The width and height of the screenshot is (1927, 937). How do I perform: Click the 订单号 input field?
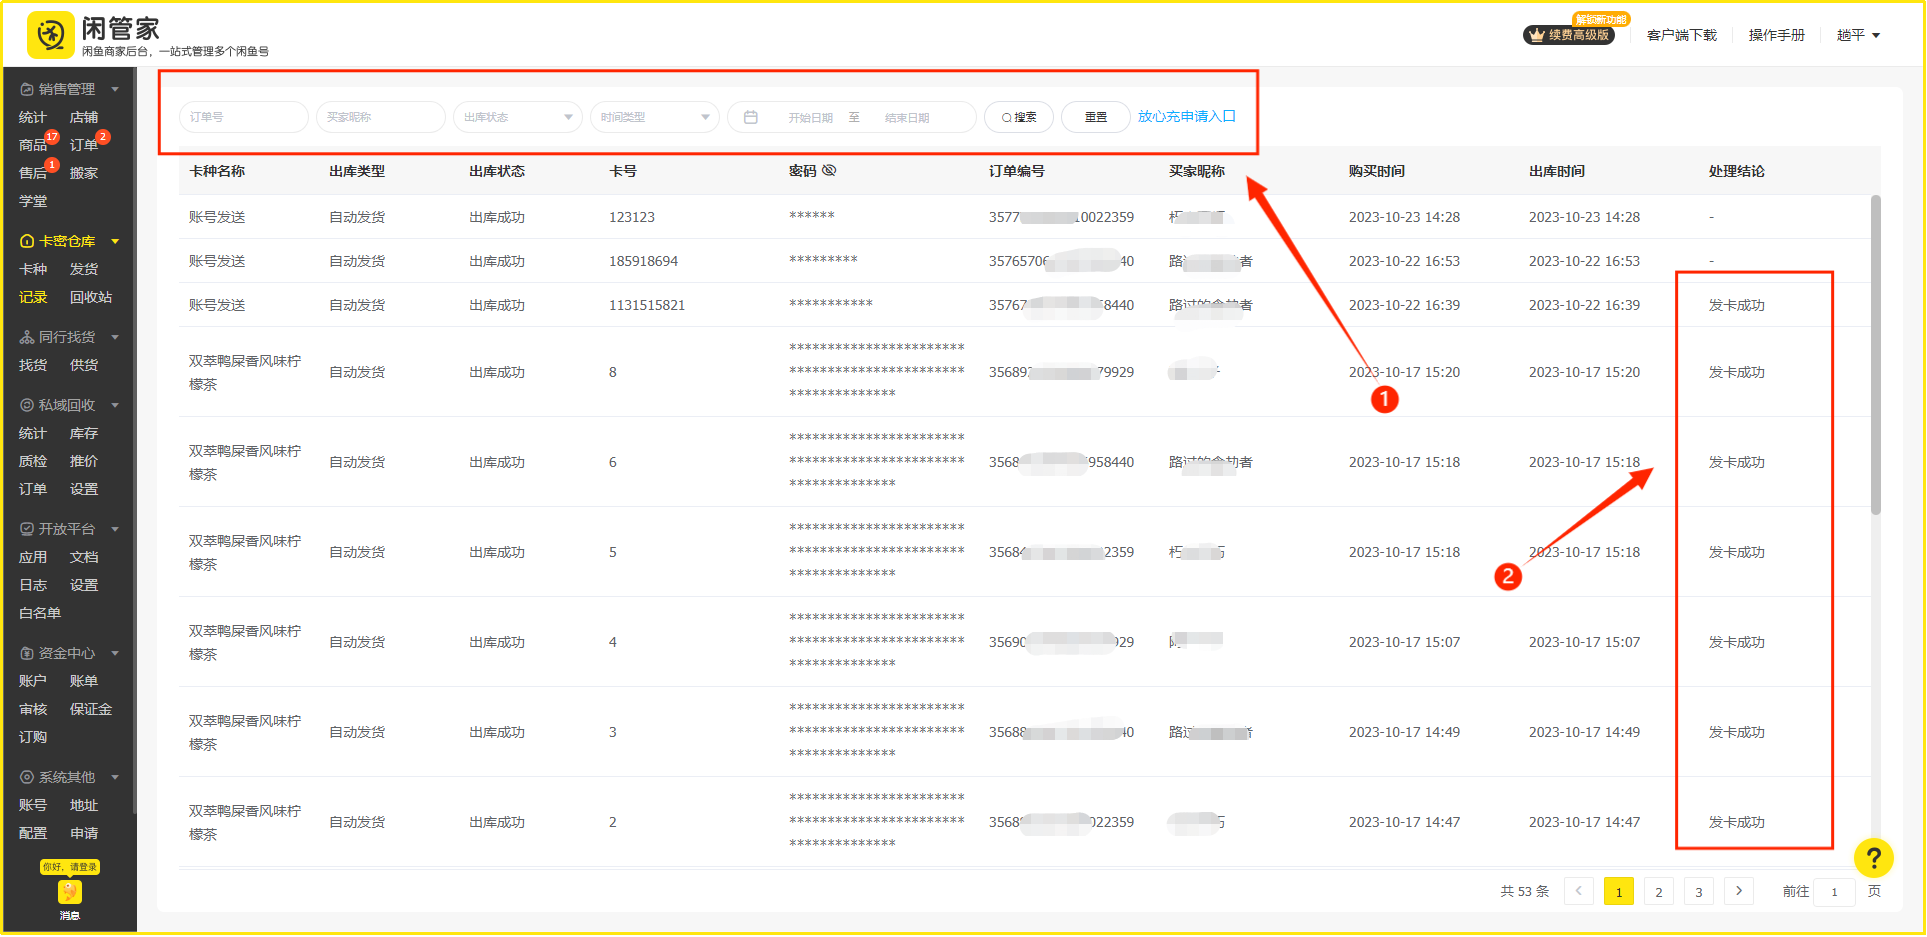243,117
